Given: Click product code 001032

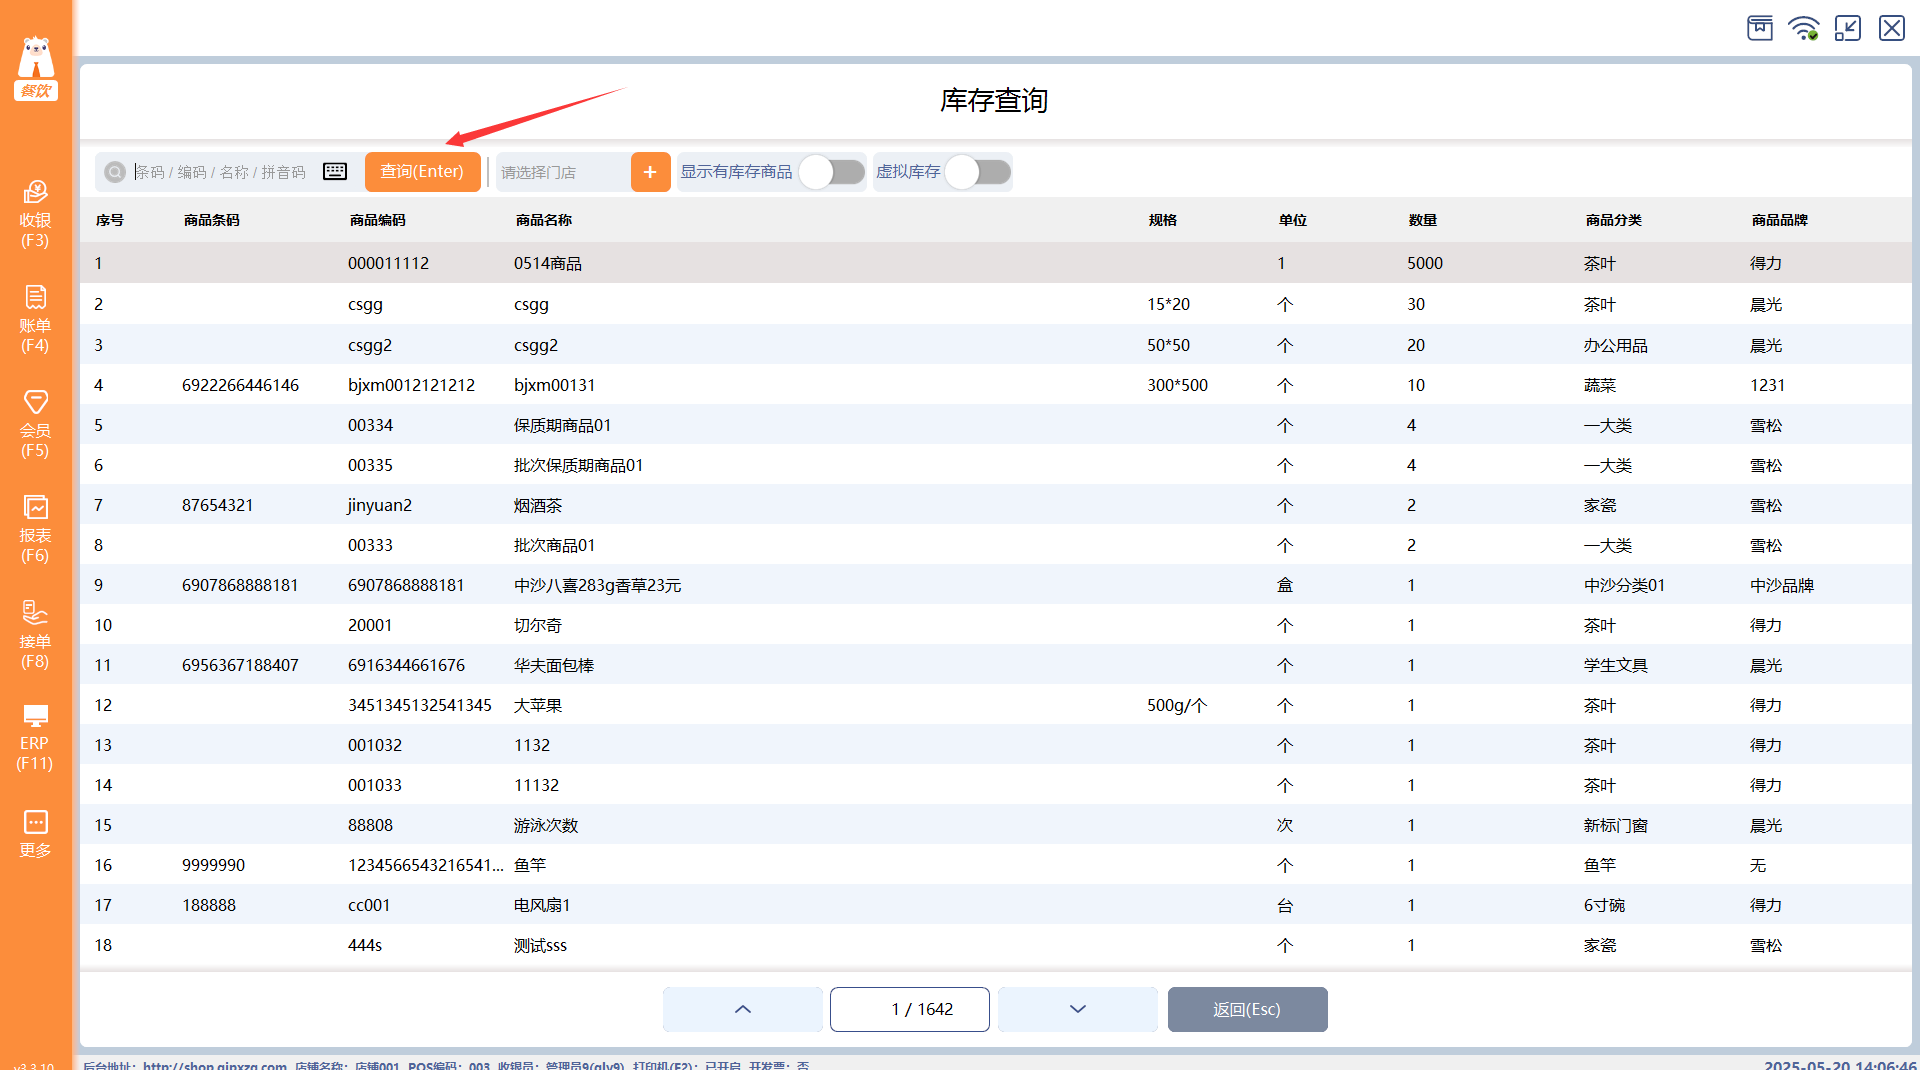Looking at the screenshot, I should coord(375,745).
